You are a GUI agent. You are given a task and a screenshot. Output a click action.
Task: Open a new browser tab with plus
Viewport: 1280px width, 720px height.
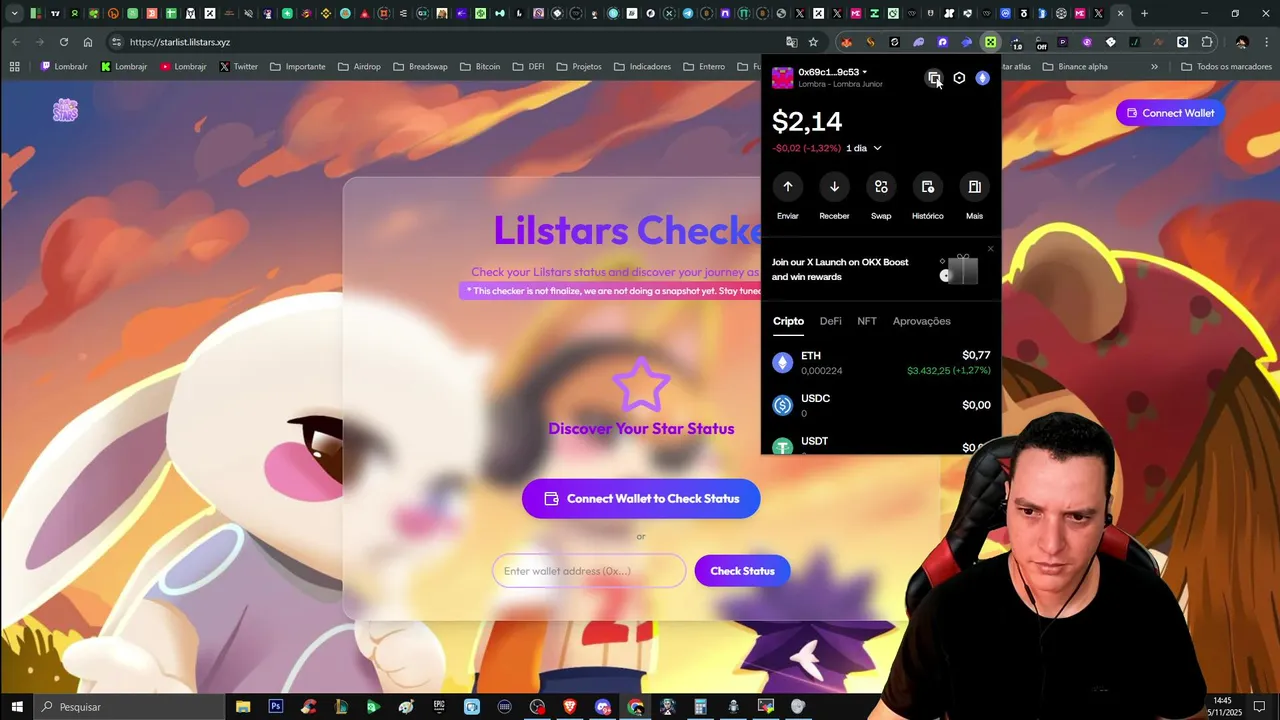tap(1144, 14)
